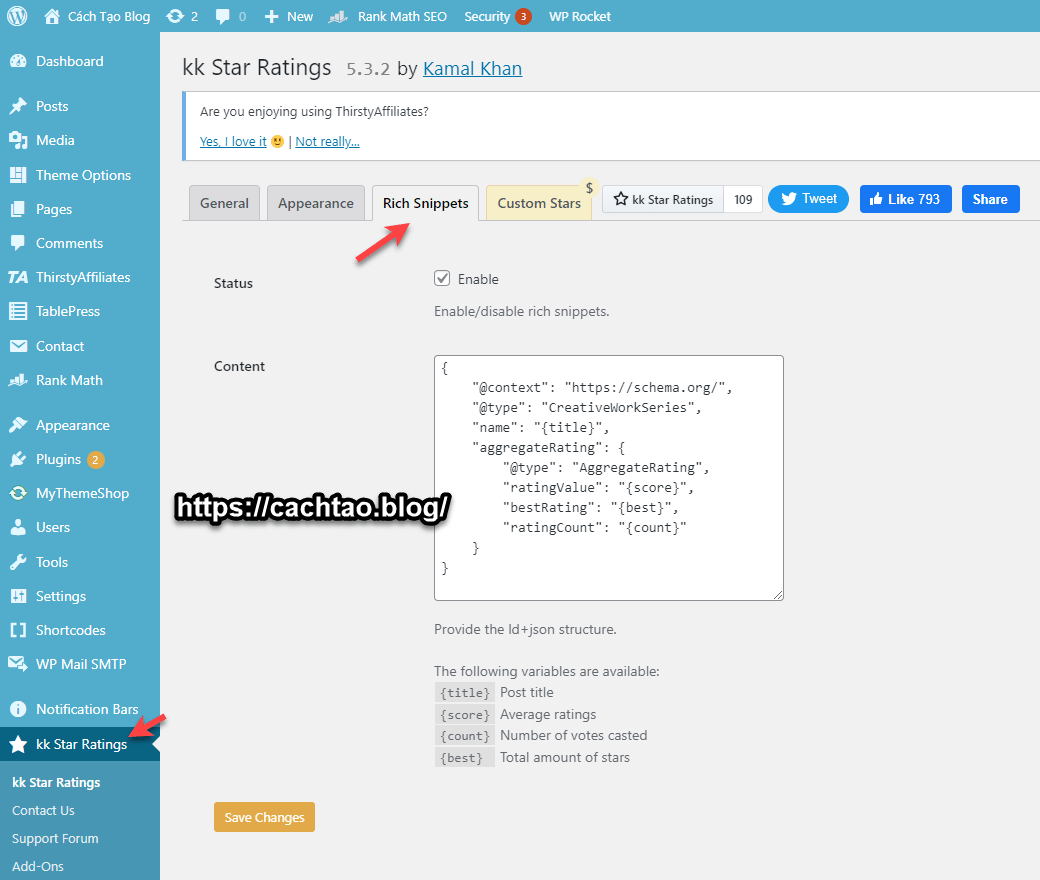Click Save Changes button

264,817
